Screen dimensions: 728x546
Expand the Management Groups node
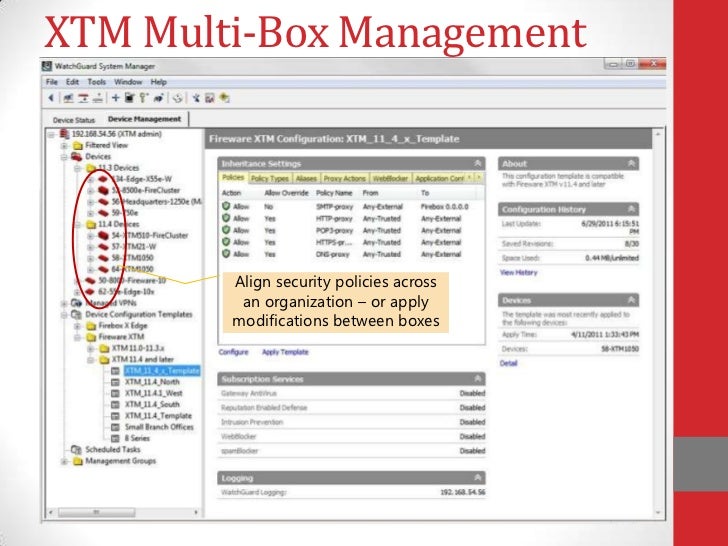click(65, 462)
